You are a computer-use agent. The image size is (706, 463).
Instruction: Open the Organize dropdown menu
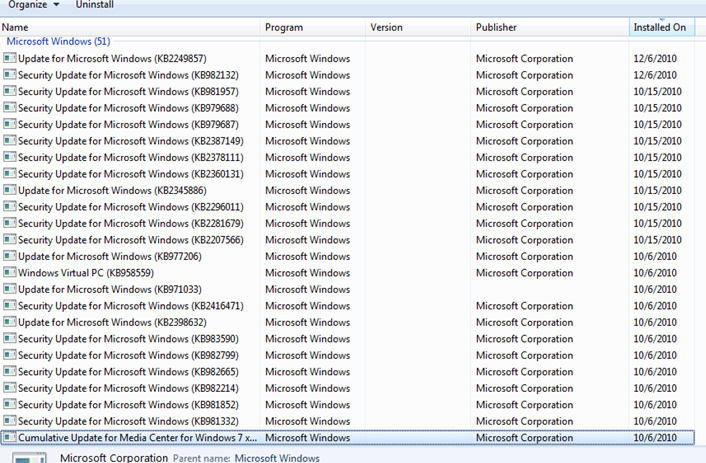pos(34,5)
